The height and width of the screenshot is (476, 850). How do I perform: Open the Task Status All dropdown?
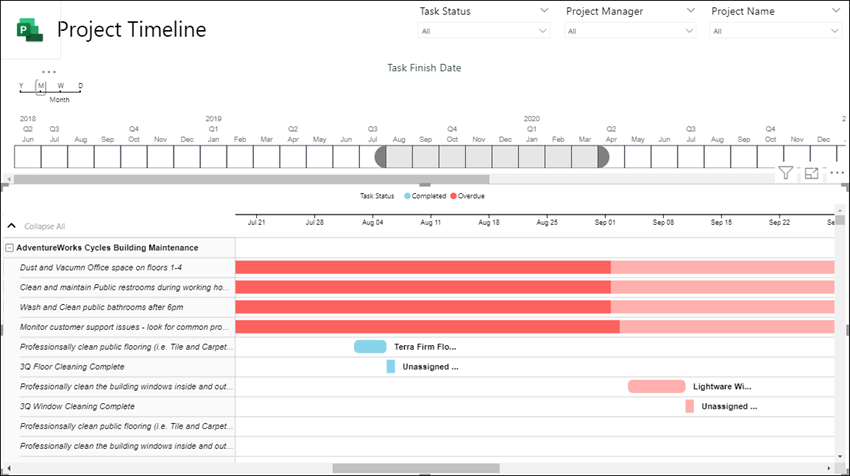pos(484,31)
